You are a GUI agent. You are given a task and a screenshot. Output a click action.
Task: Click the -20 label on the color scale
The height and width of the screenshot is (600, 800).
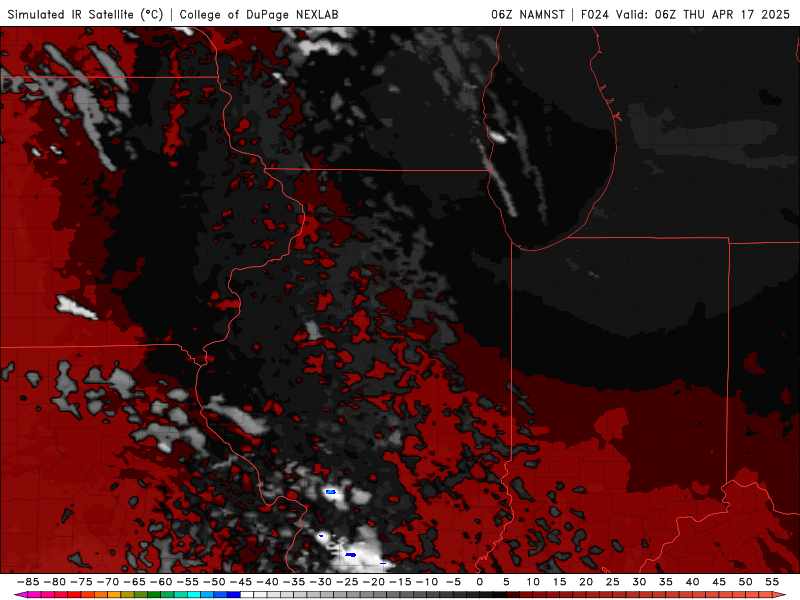point(373,582)
